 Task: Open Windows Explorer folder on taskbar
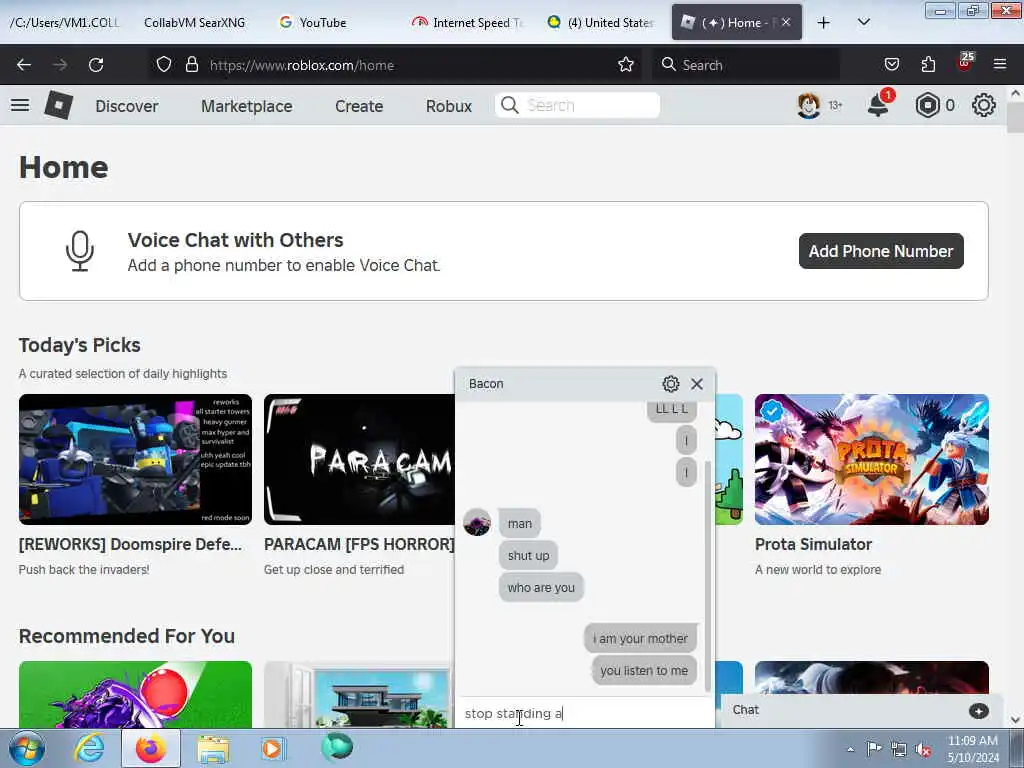click(214, 749)
